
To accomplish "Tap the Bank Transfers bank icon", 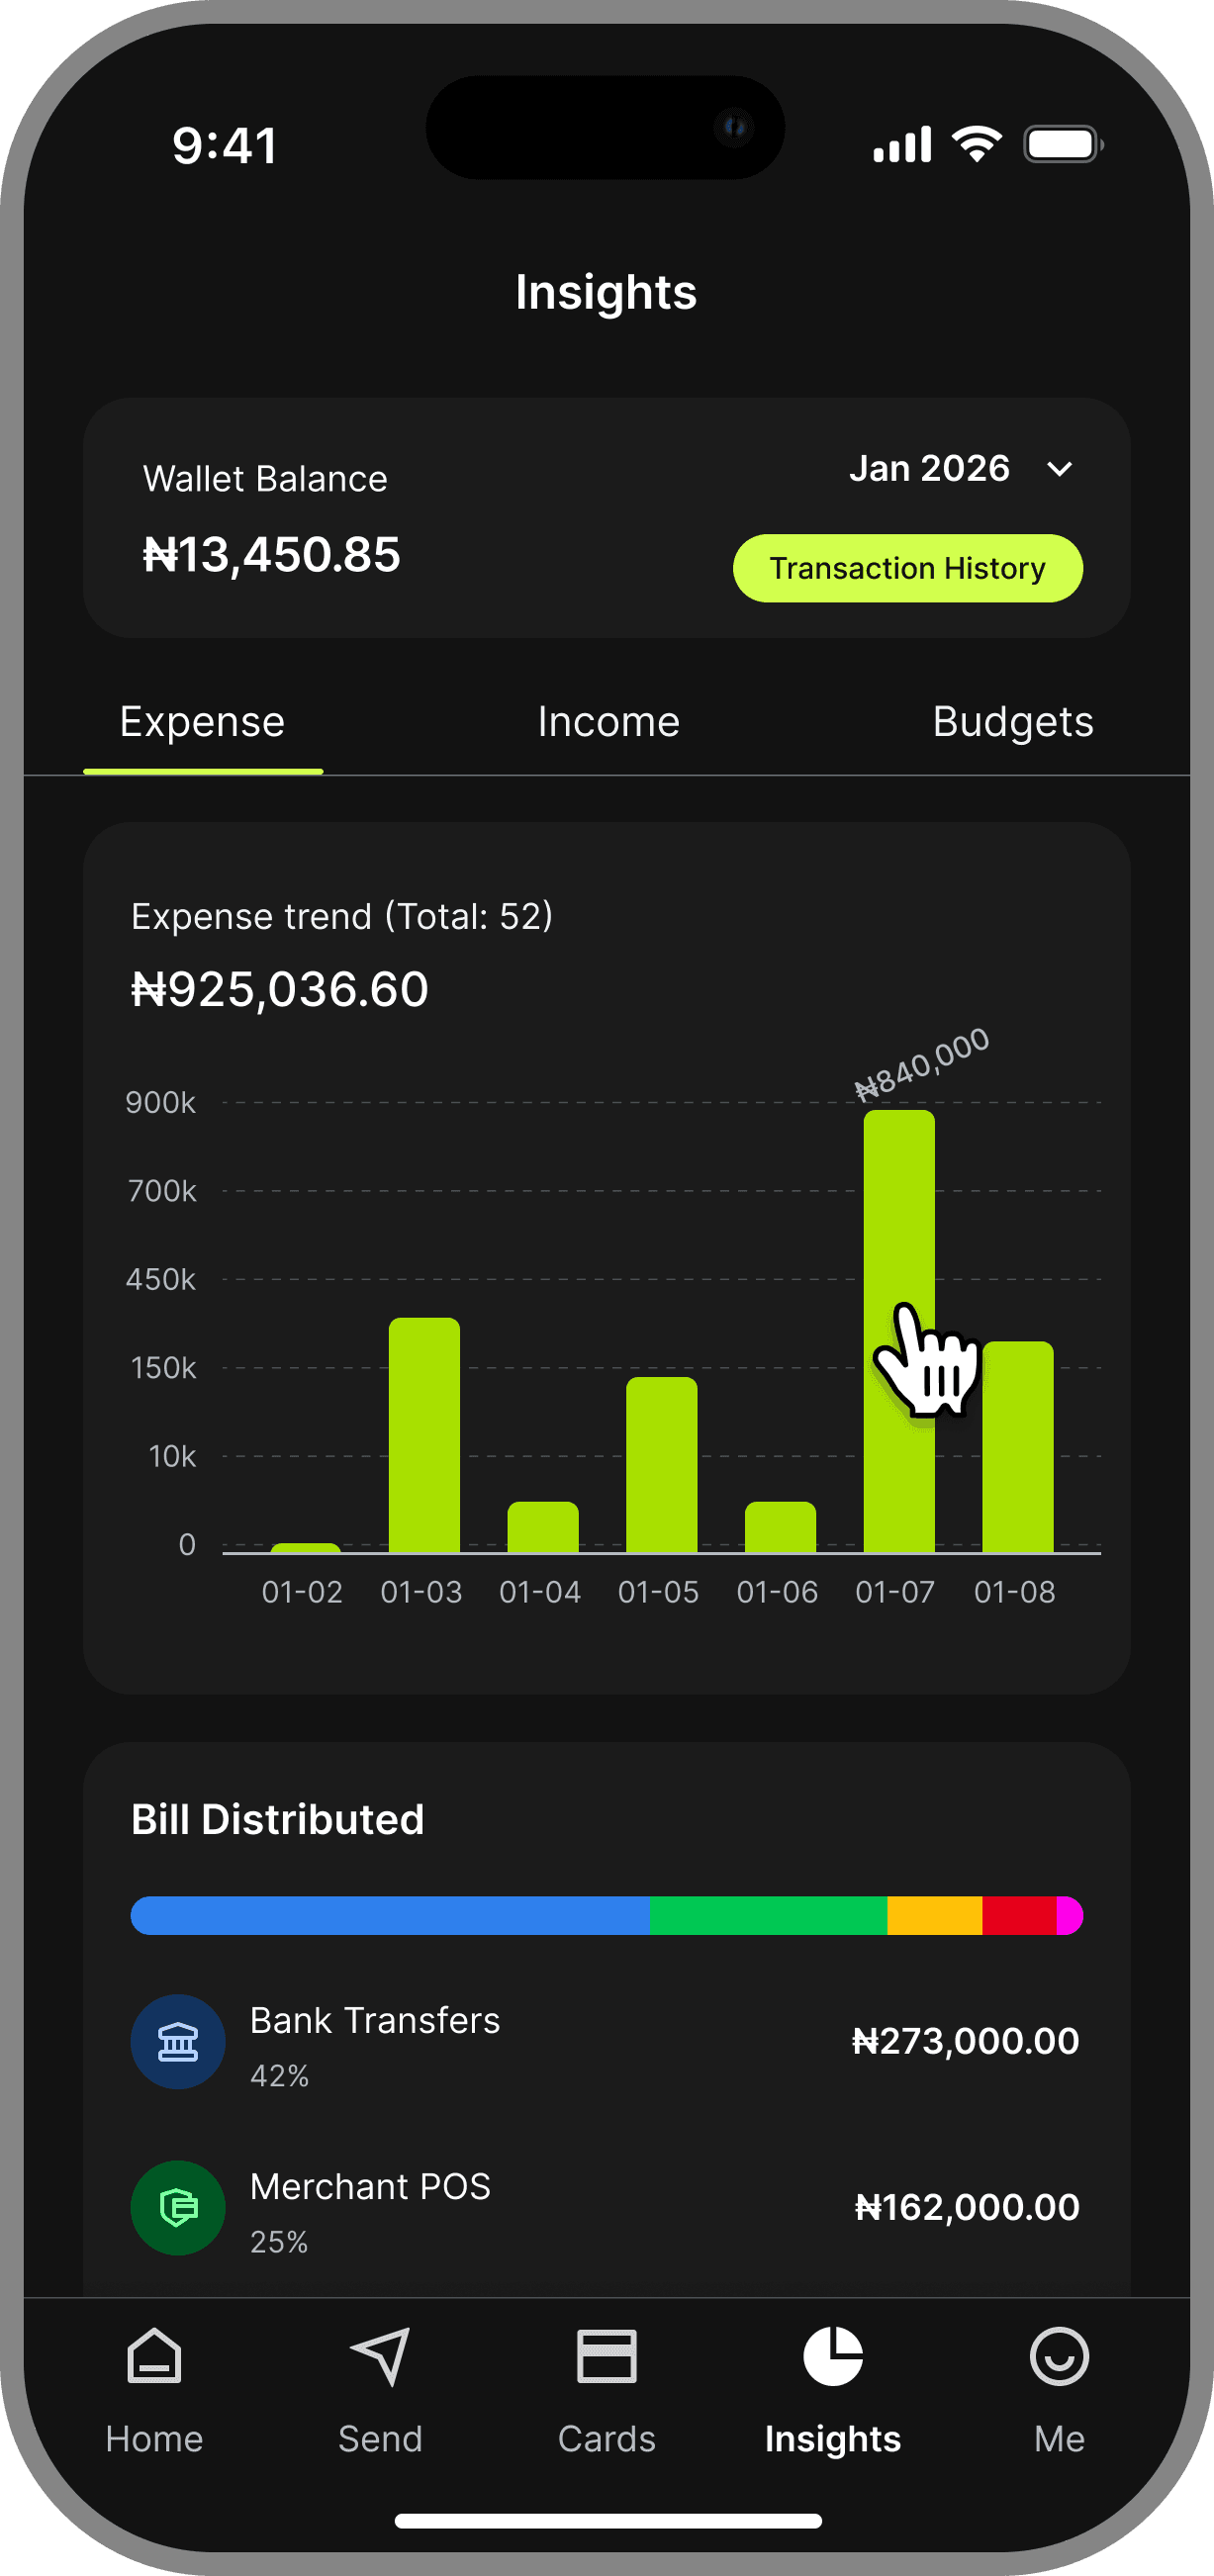I will tap(178, 2042).
